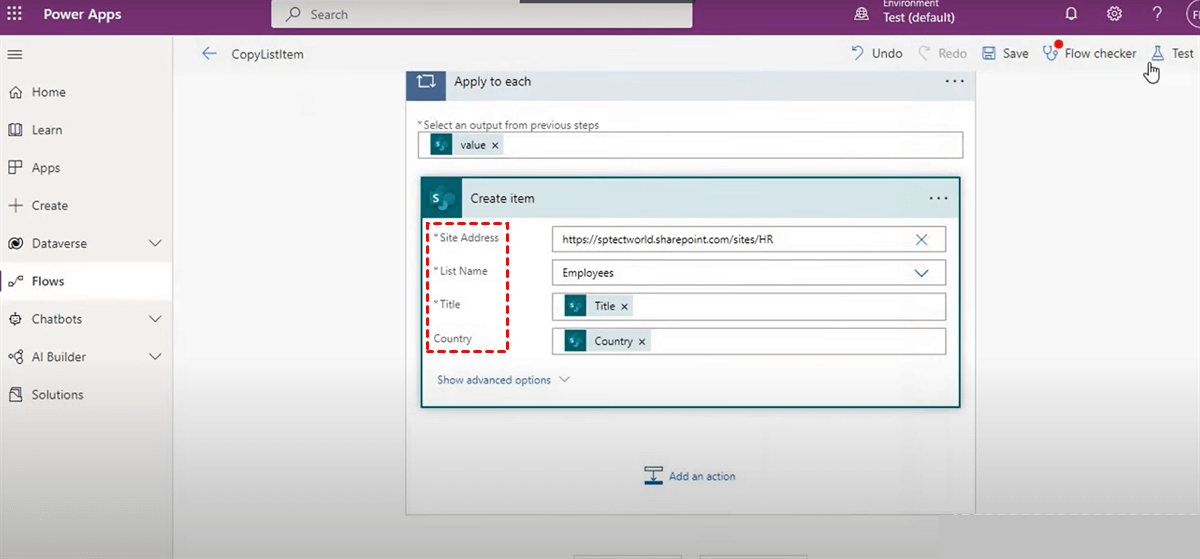Remove the Title token with its x
1200x559 pixels.
(x=625, y=307)
